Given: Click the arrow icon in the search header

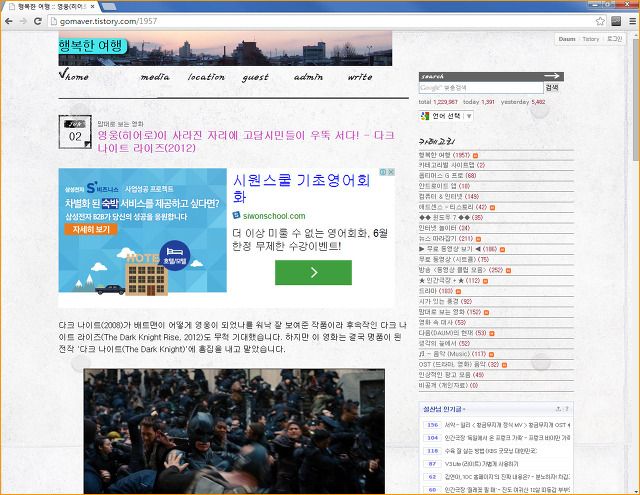Looking at the screenshot, I should click(551, 76).
